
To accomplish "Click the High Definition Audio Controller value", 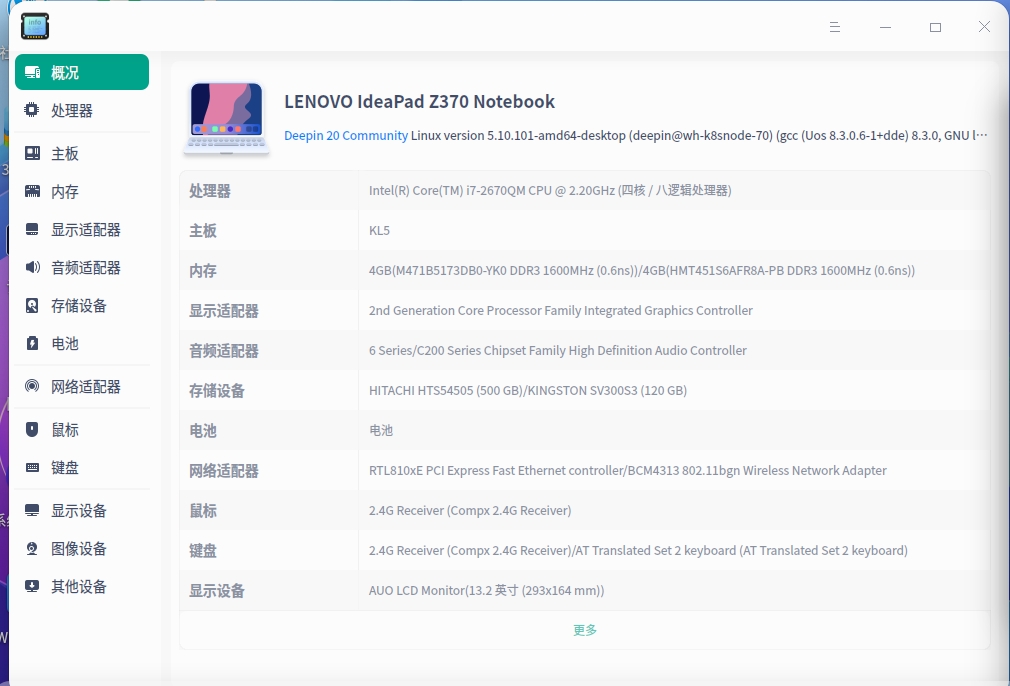I will click(558, 350).
